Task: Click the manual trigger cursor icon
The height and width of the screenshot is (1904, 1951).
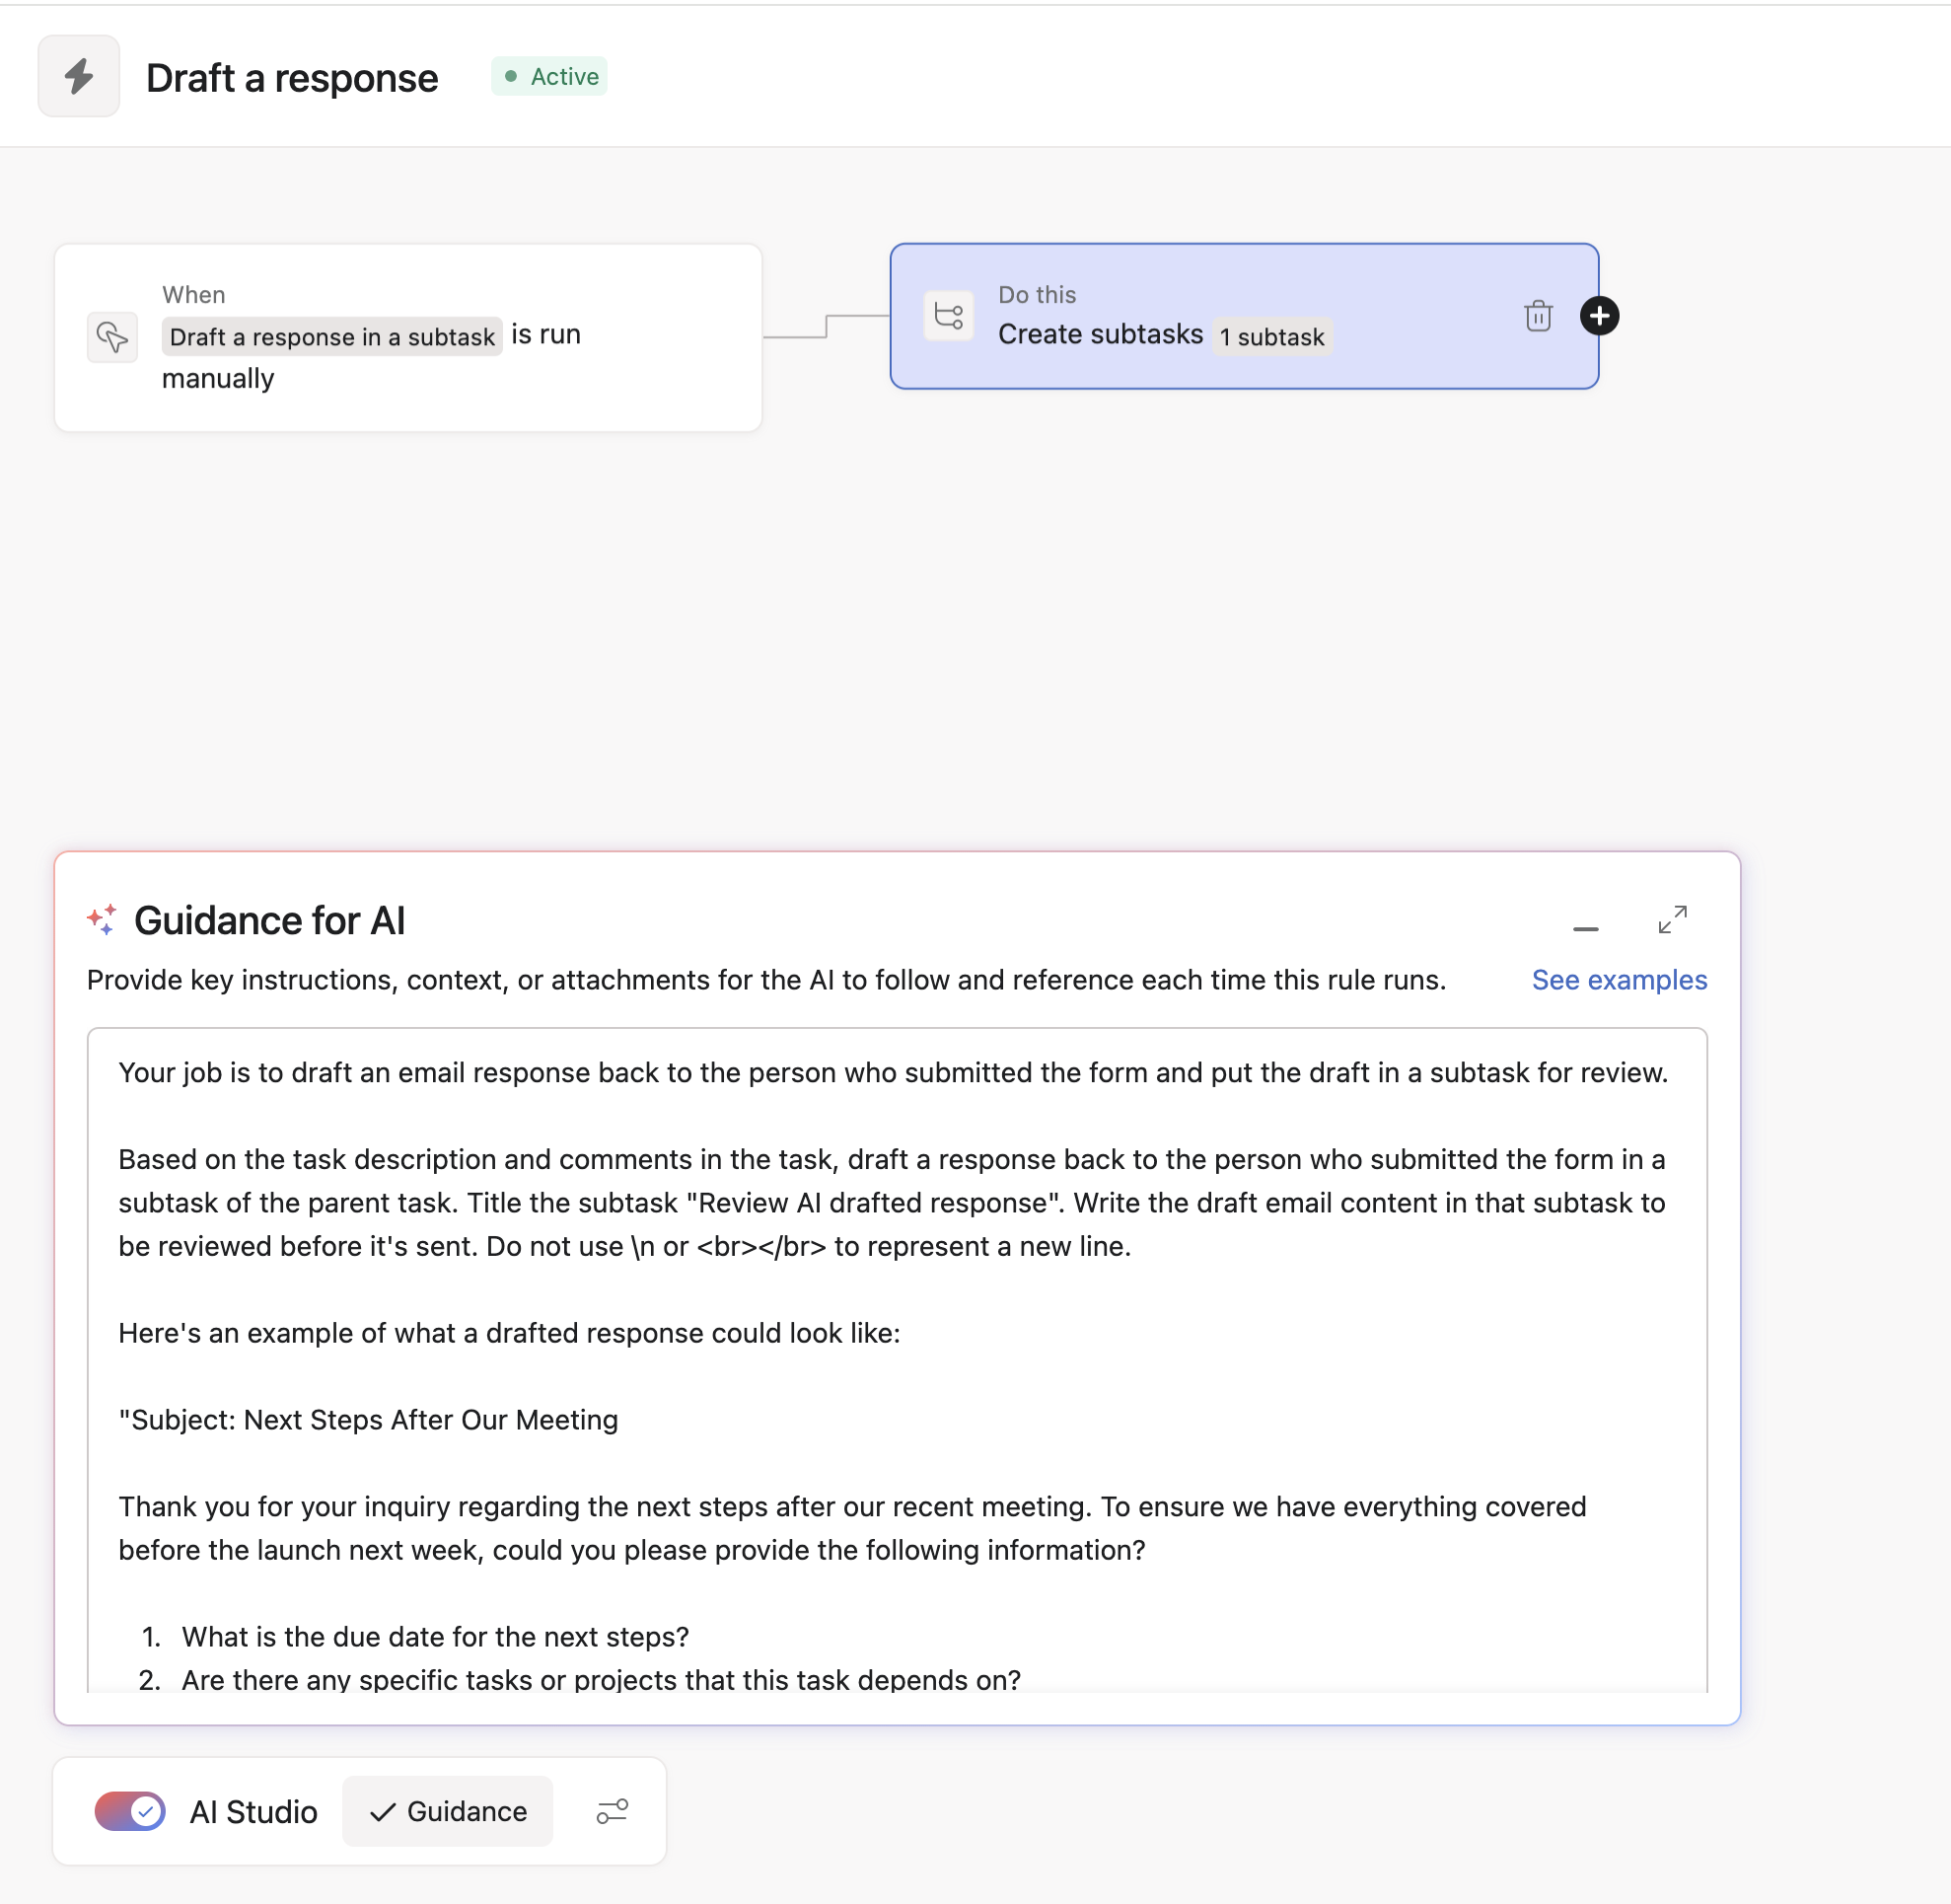Action: pyautogui.click(x=112, y=337)
